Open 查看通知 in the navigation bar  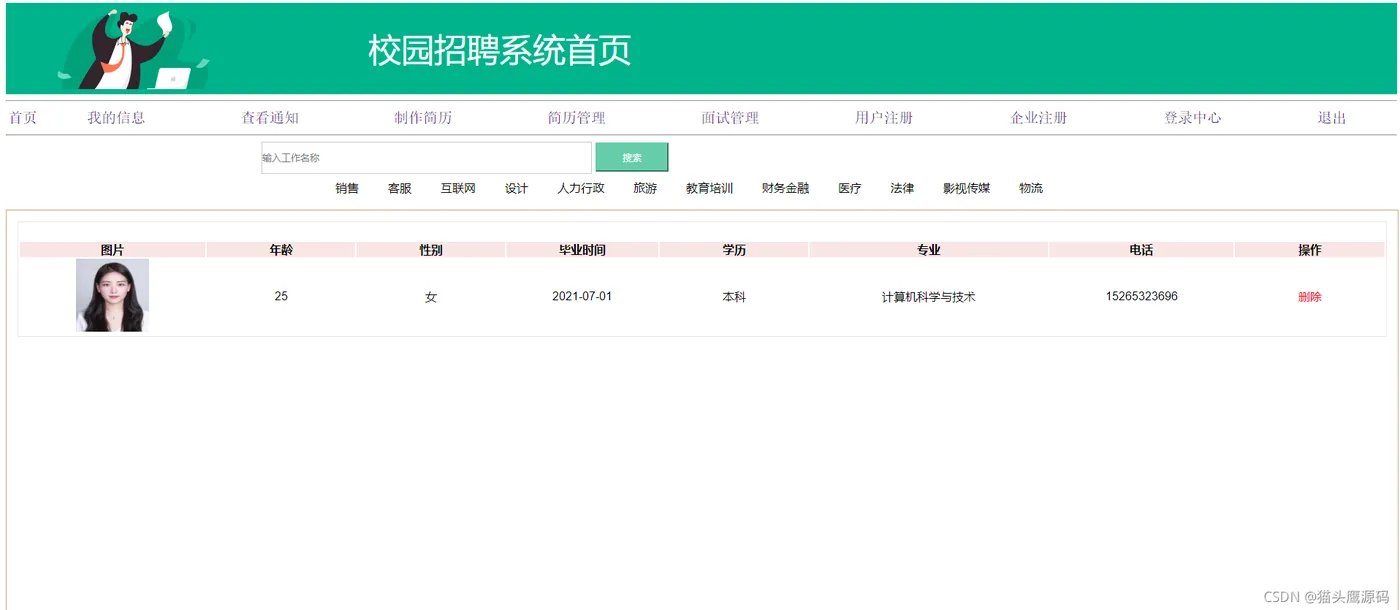(270, 118)
